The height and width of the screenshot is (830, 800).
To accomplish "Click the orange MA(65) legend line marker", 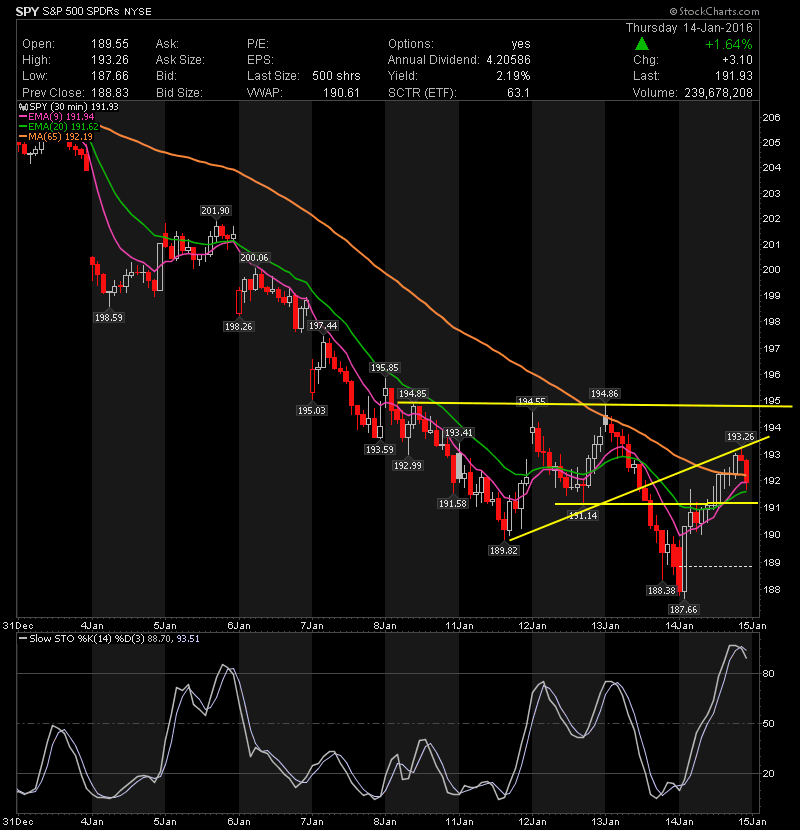I will tap(23, 137).
